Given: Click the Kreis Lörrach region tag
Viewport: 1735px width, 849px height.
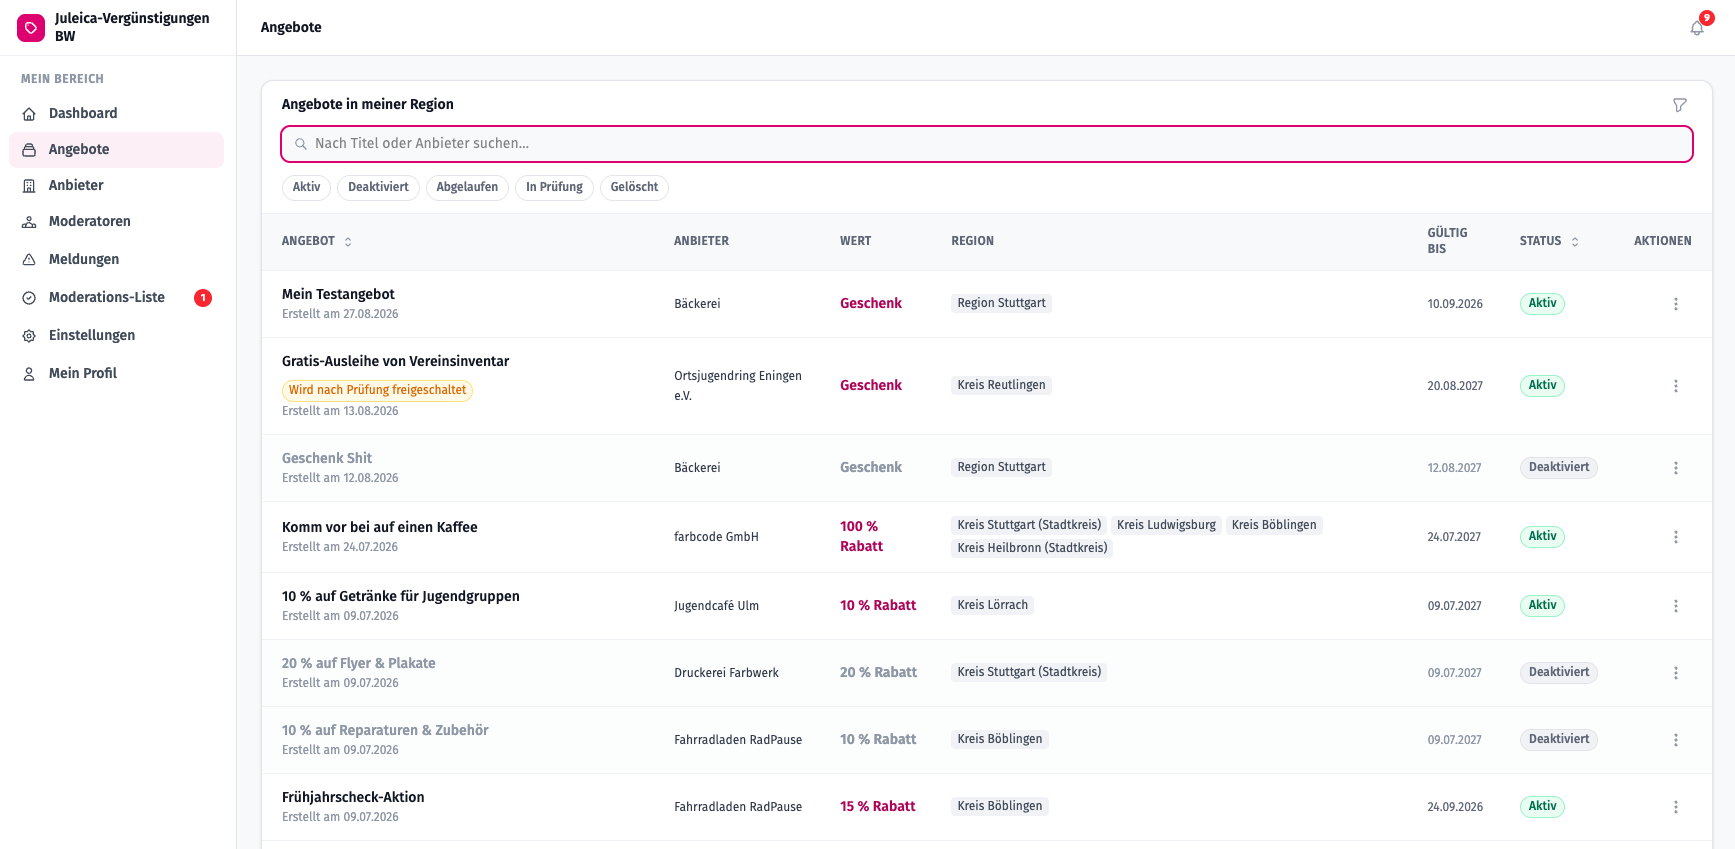Looking at the screenshot, I should pos(992,605).
